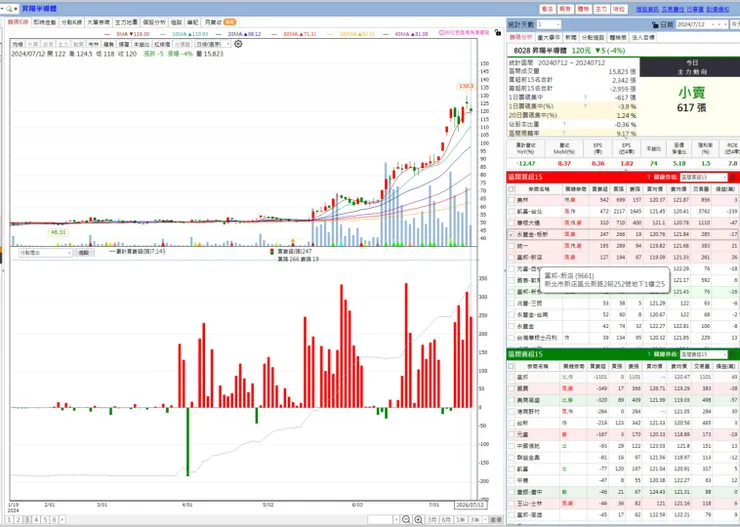Tick checkbox for 統一 broker row
740x527 pixels.
511,246
